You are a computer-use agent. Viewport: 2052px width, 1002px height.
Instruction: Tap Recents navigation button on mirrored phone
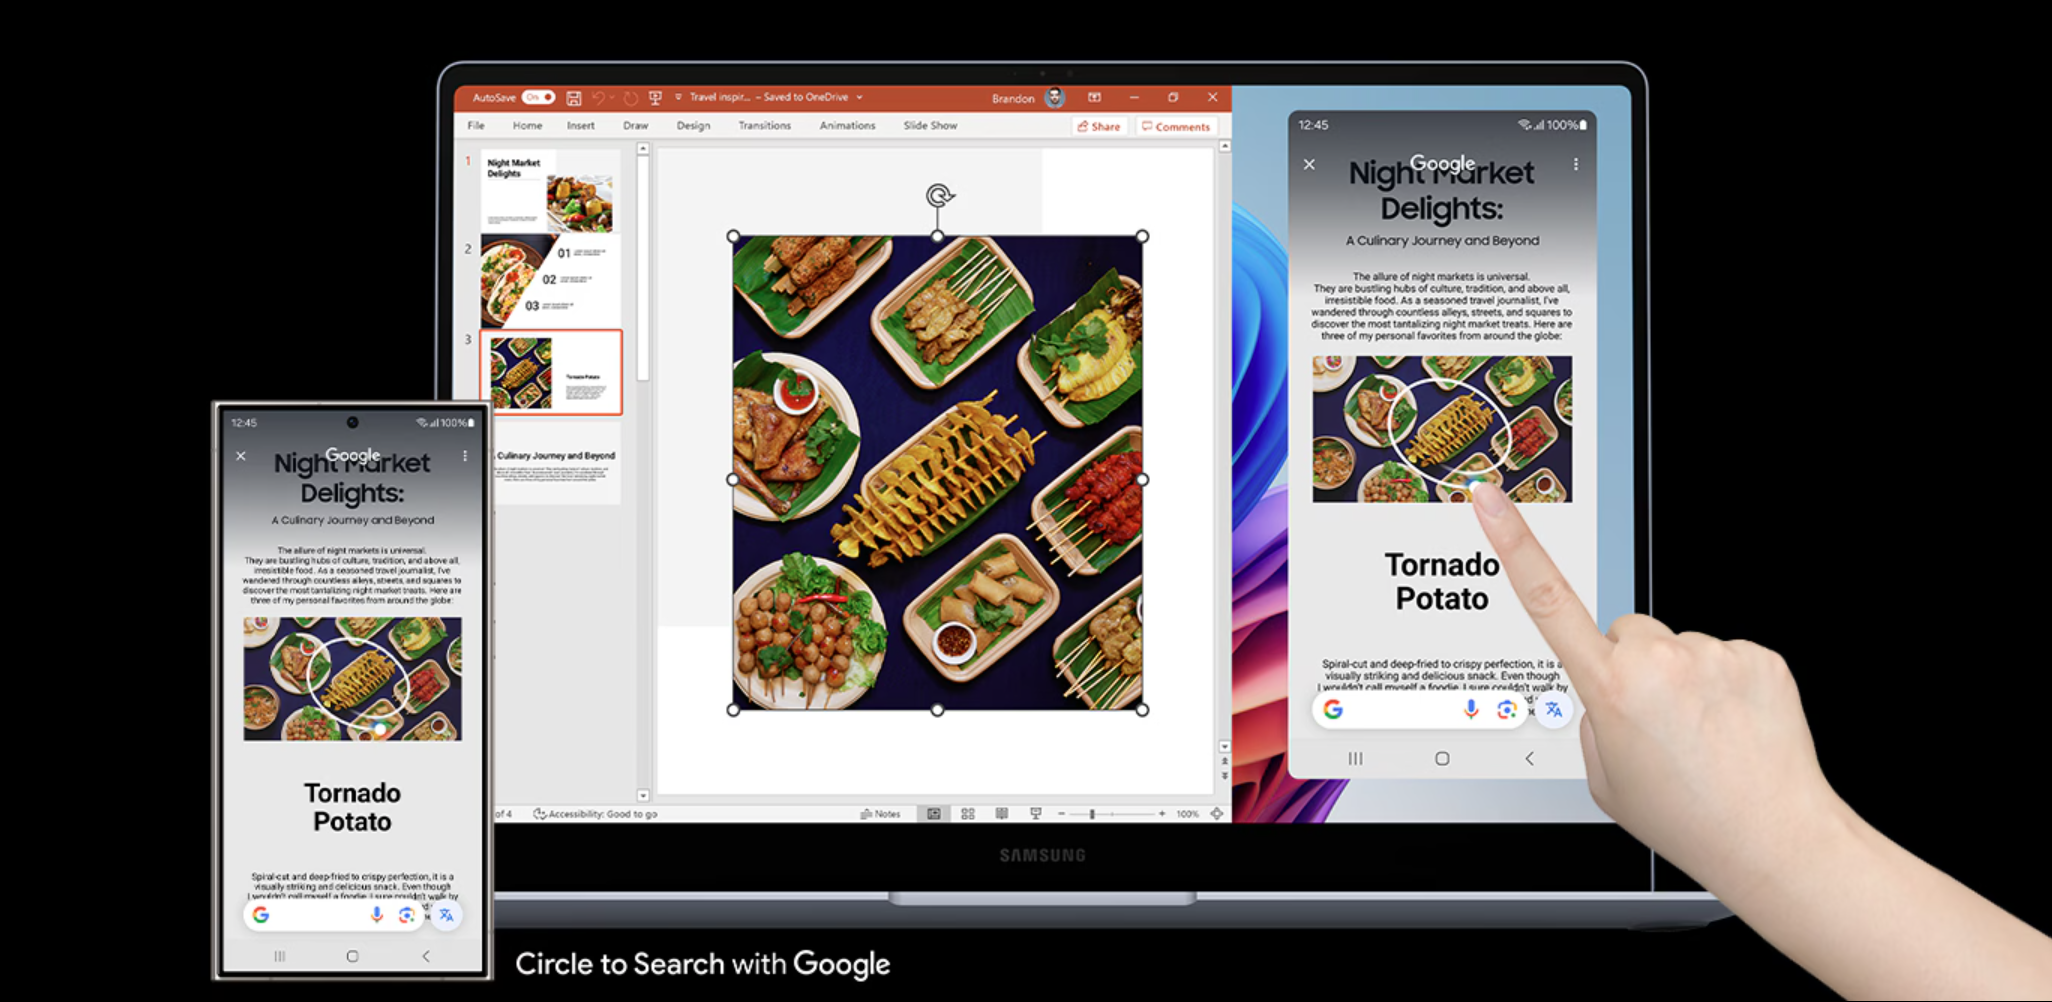point(1355,758)
